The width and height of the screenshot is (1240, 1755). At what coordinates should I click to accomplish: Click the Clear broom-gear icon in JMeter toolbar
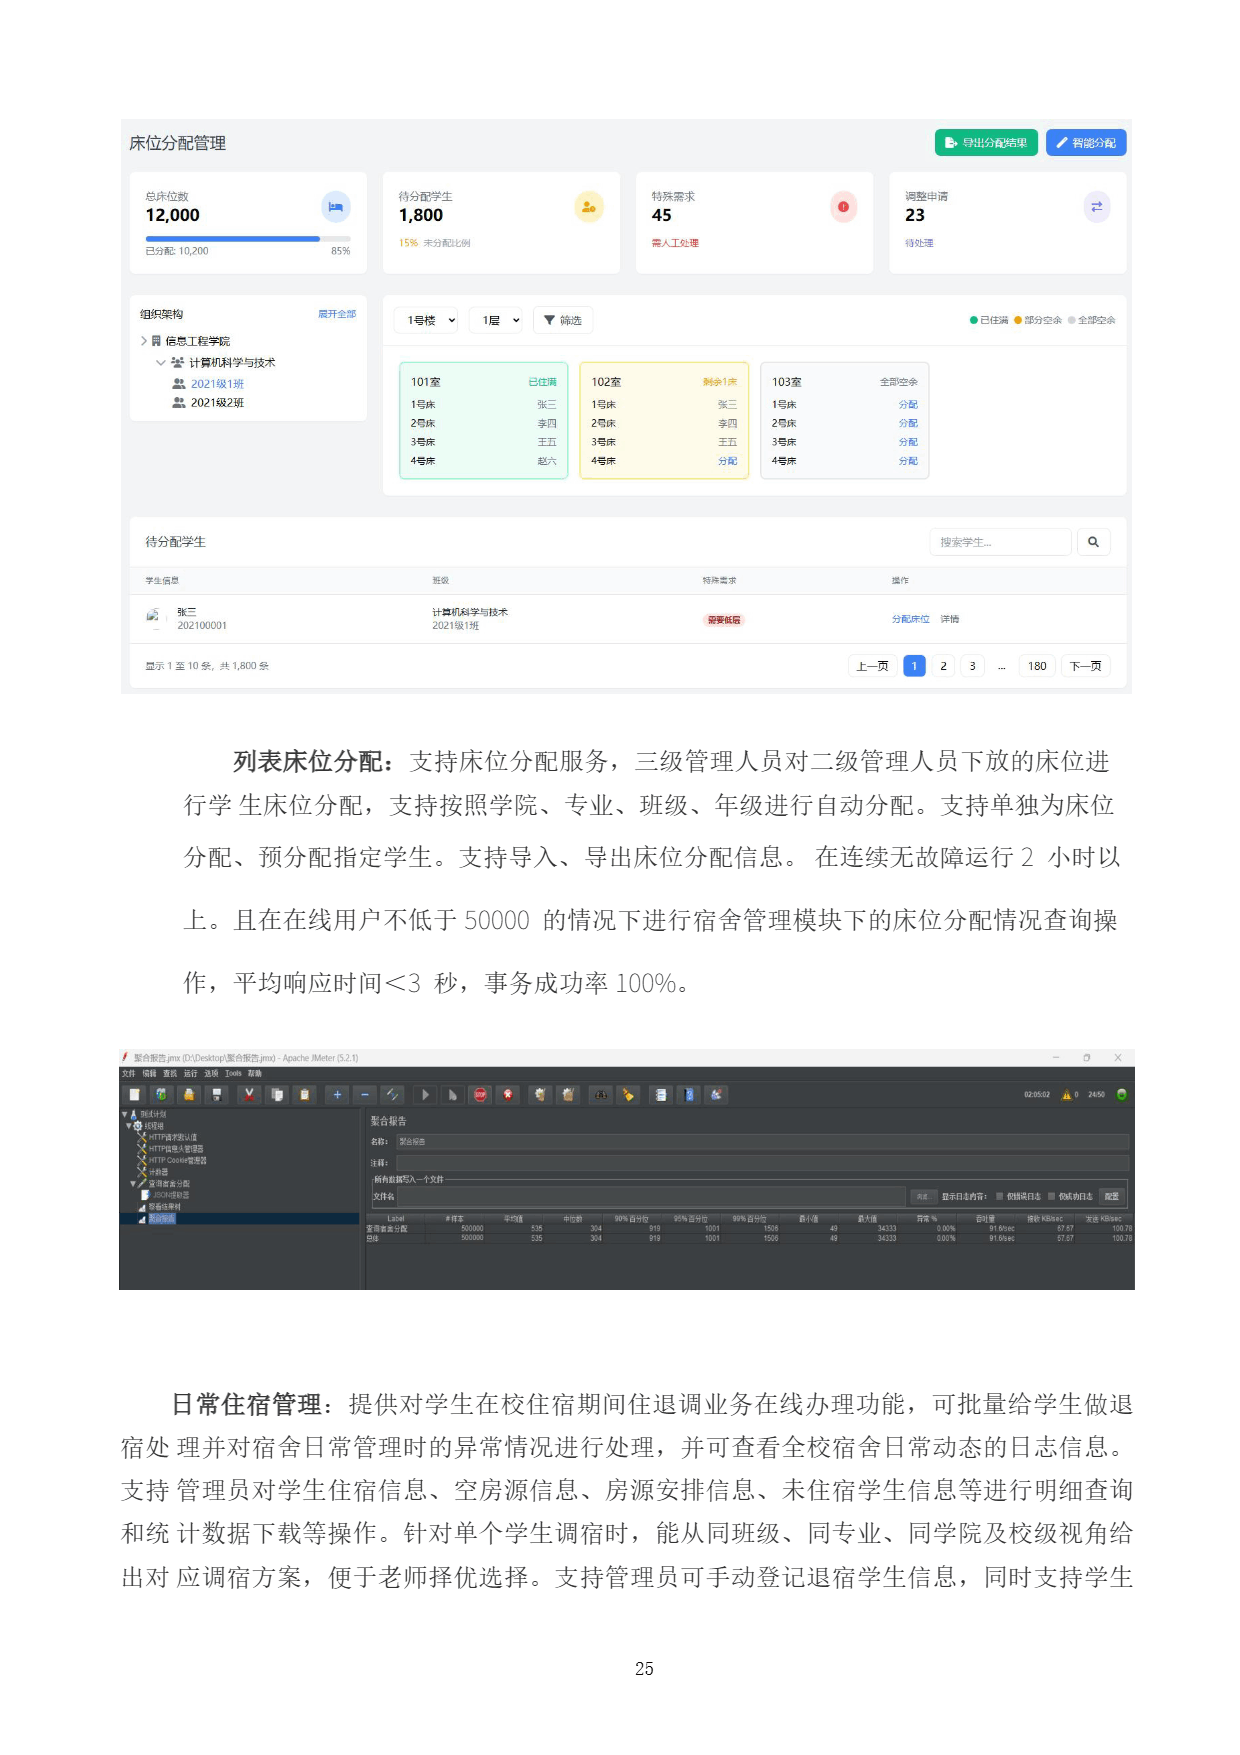[540, 1094]
